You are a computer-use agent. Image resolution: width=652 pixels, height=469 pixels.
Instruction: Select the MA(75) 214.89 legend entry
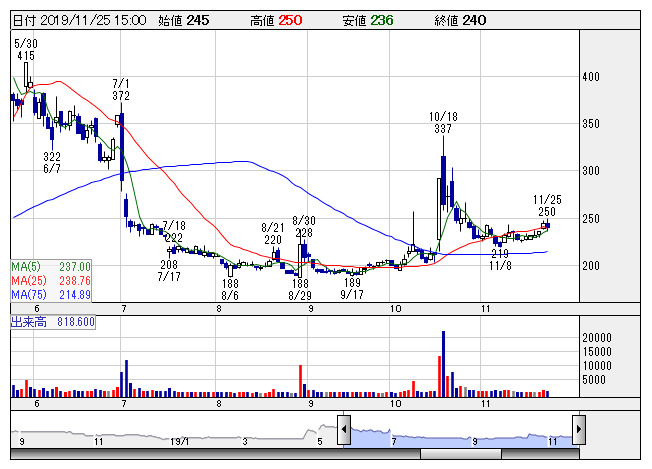(51, 295)
